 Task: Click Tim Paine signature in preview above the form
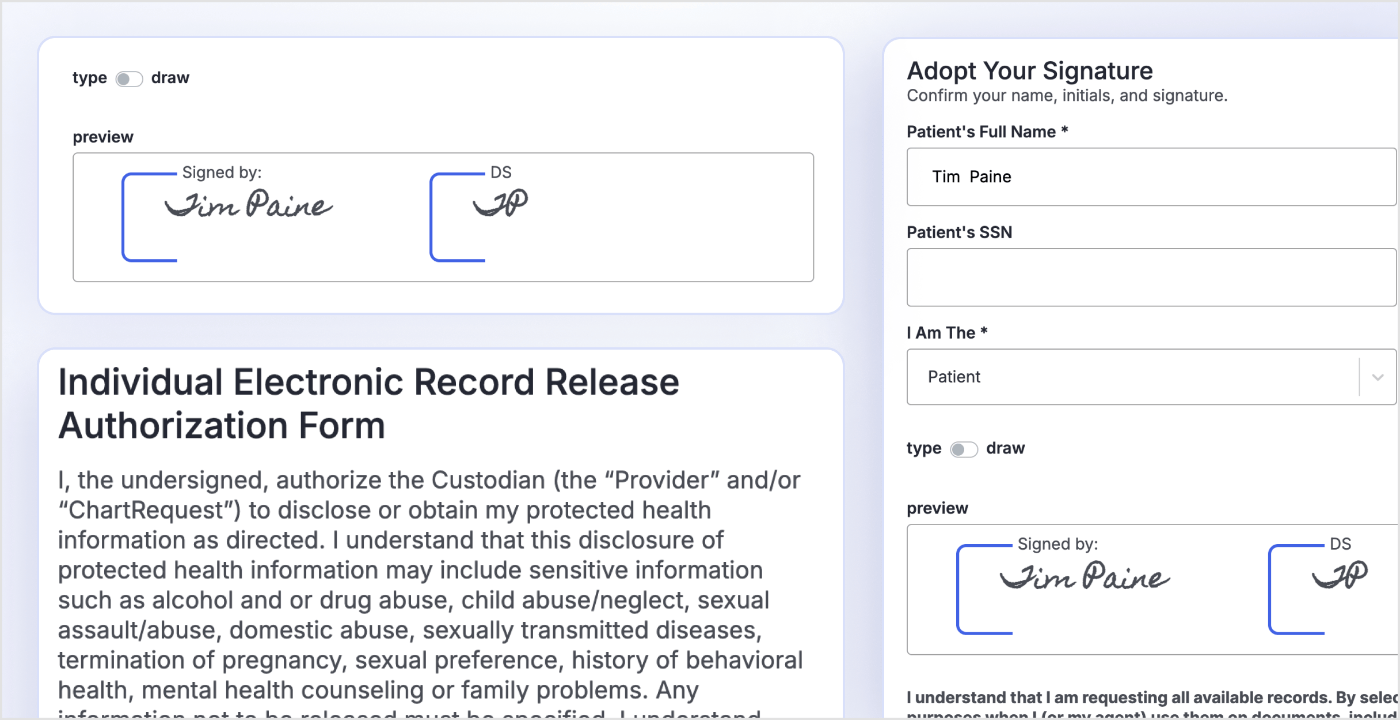(249, 206)
